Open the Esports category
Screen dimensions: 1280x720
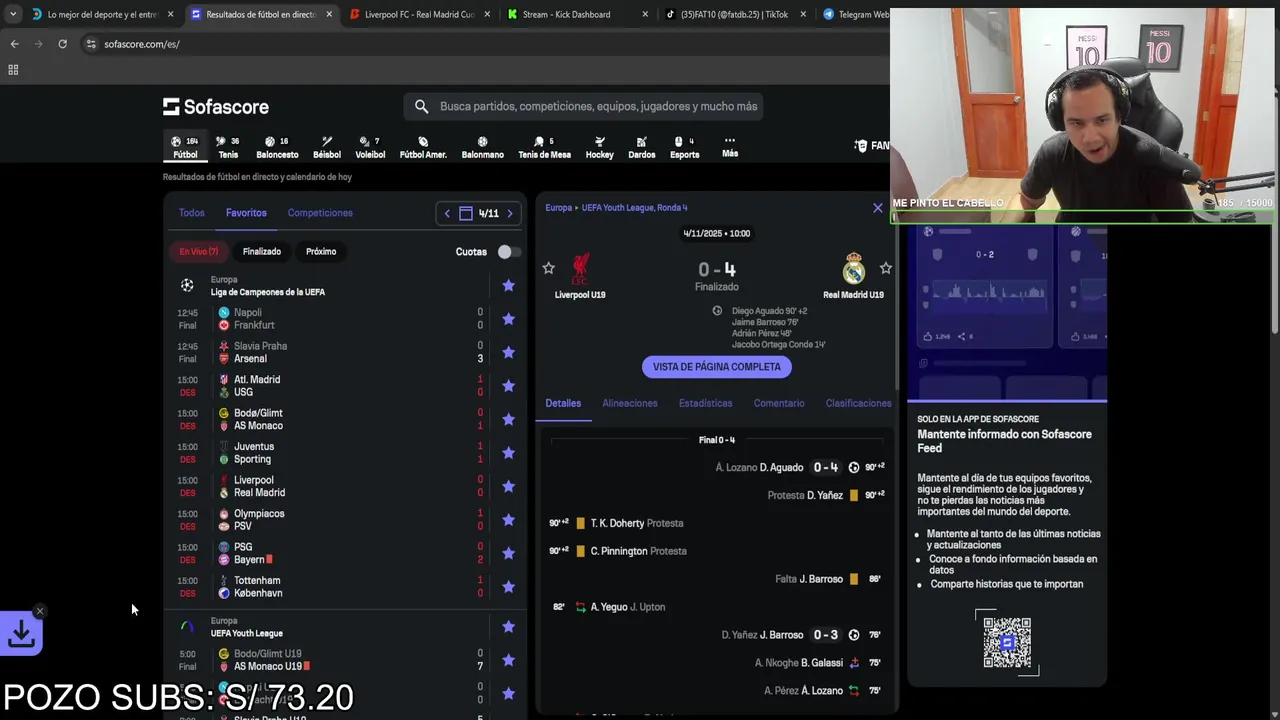click(x=684, y=147)
